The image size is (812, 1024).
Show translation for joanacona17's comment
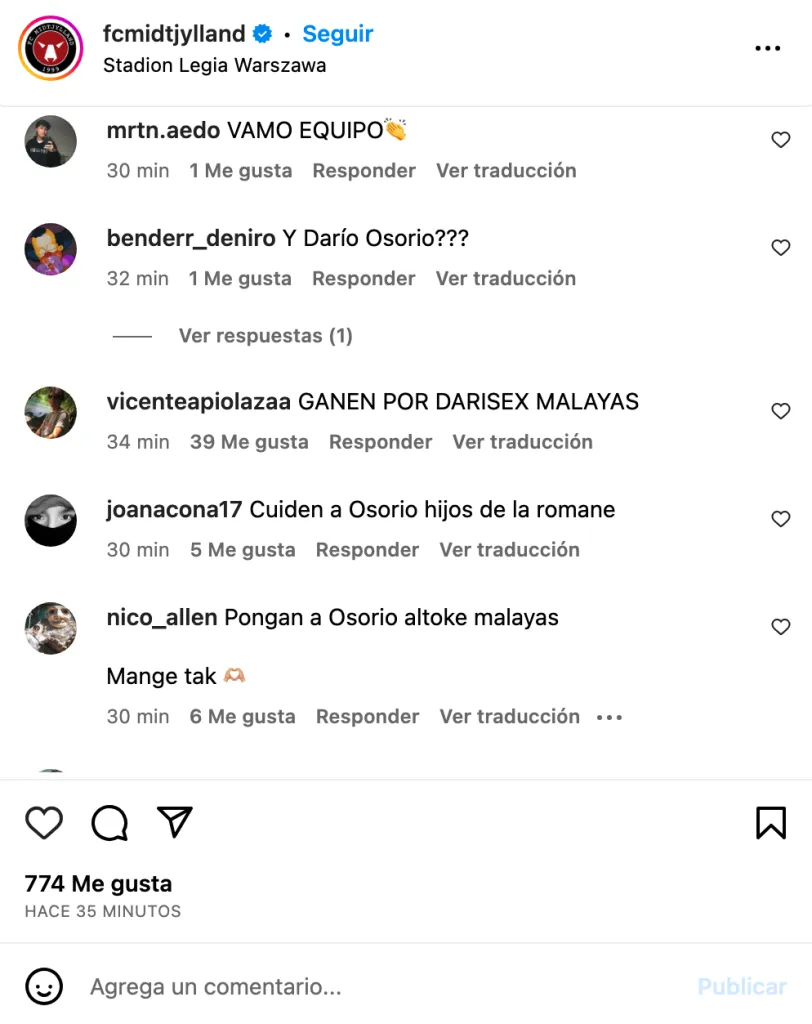pyautogui.click(x=510, y=550)
